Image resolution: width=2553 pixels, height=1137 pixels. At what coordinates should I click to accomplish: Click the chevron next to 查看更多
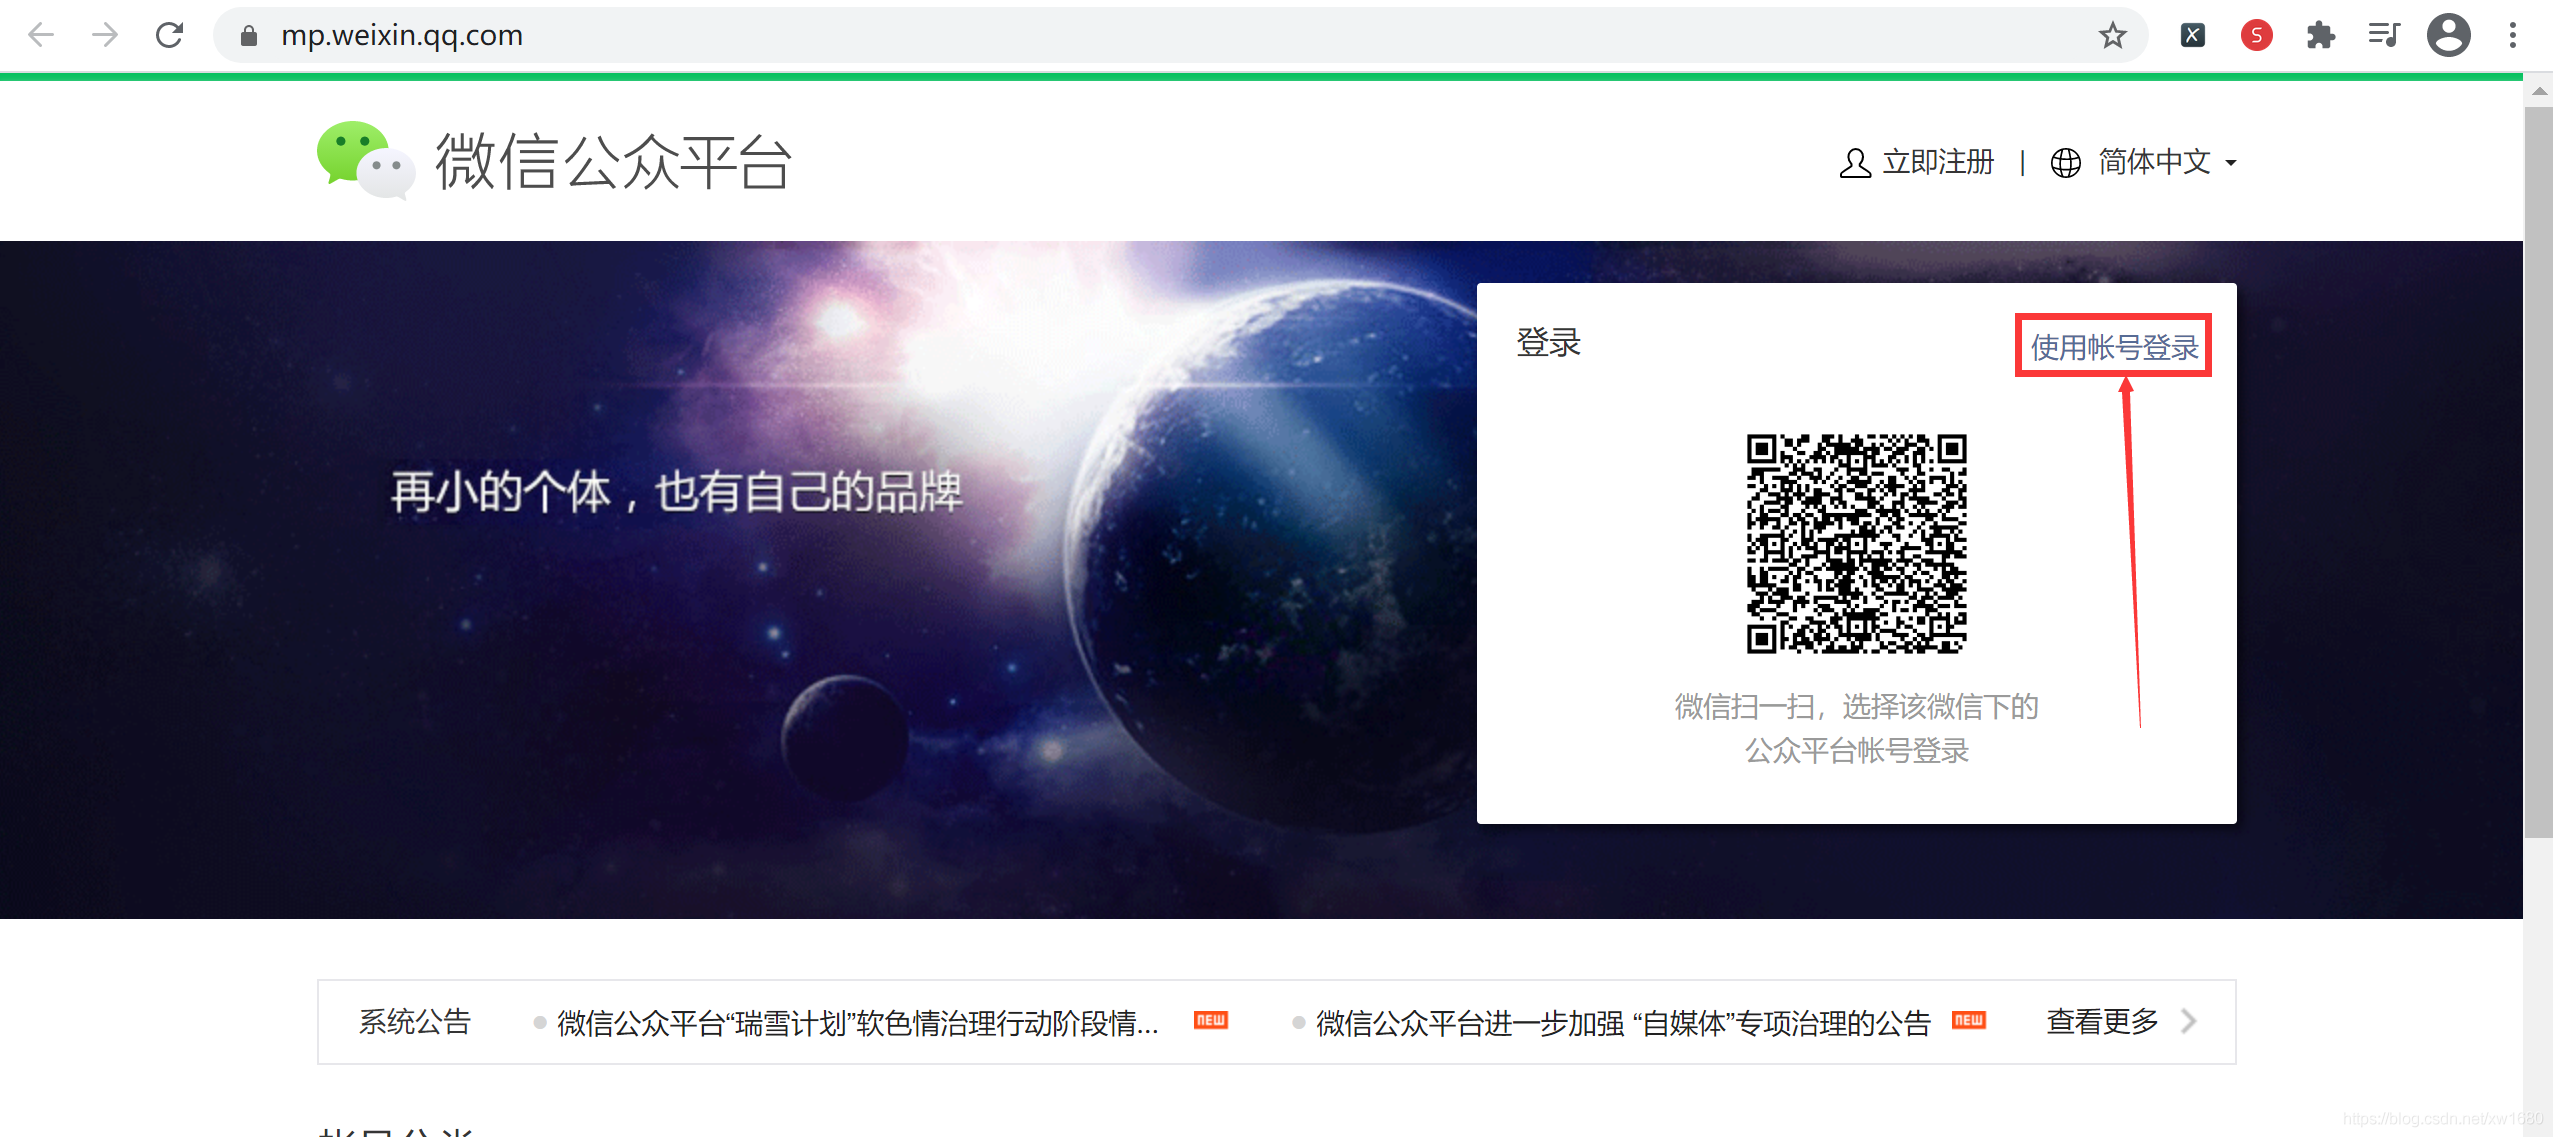(2189, 1022)
